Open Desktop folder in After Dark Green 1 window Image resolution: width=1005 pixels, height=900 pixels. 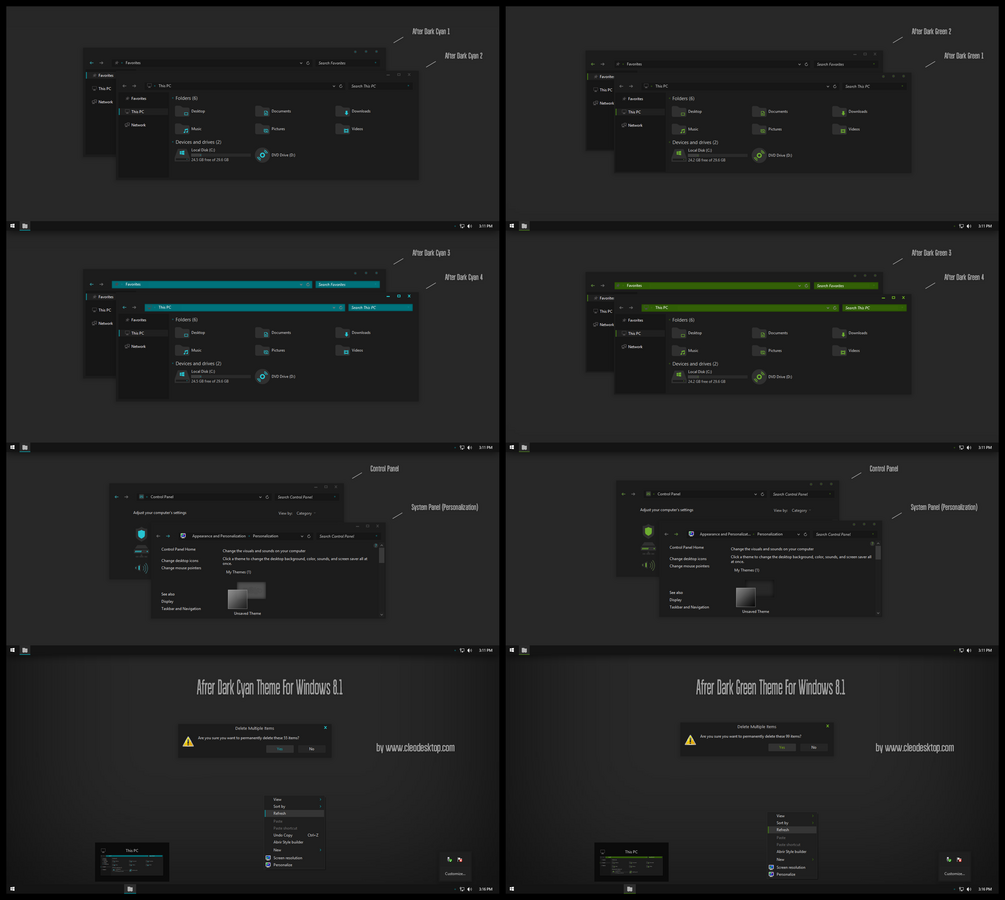687,112
